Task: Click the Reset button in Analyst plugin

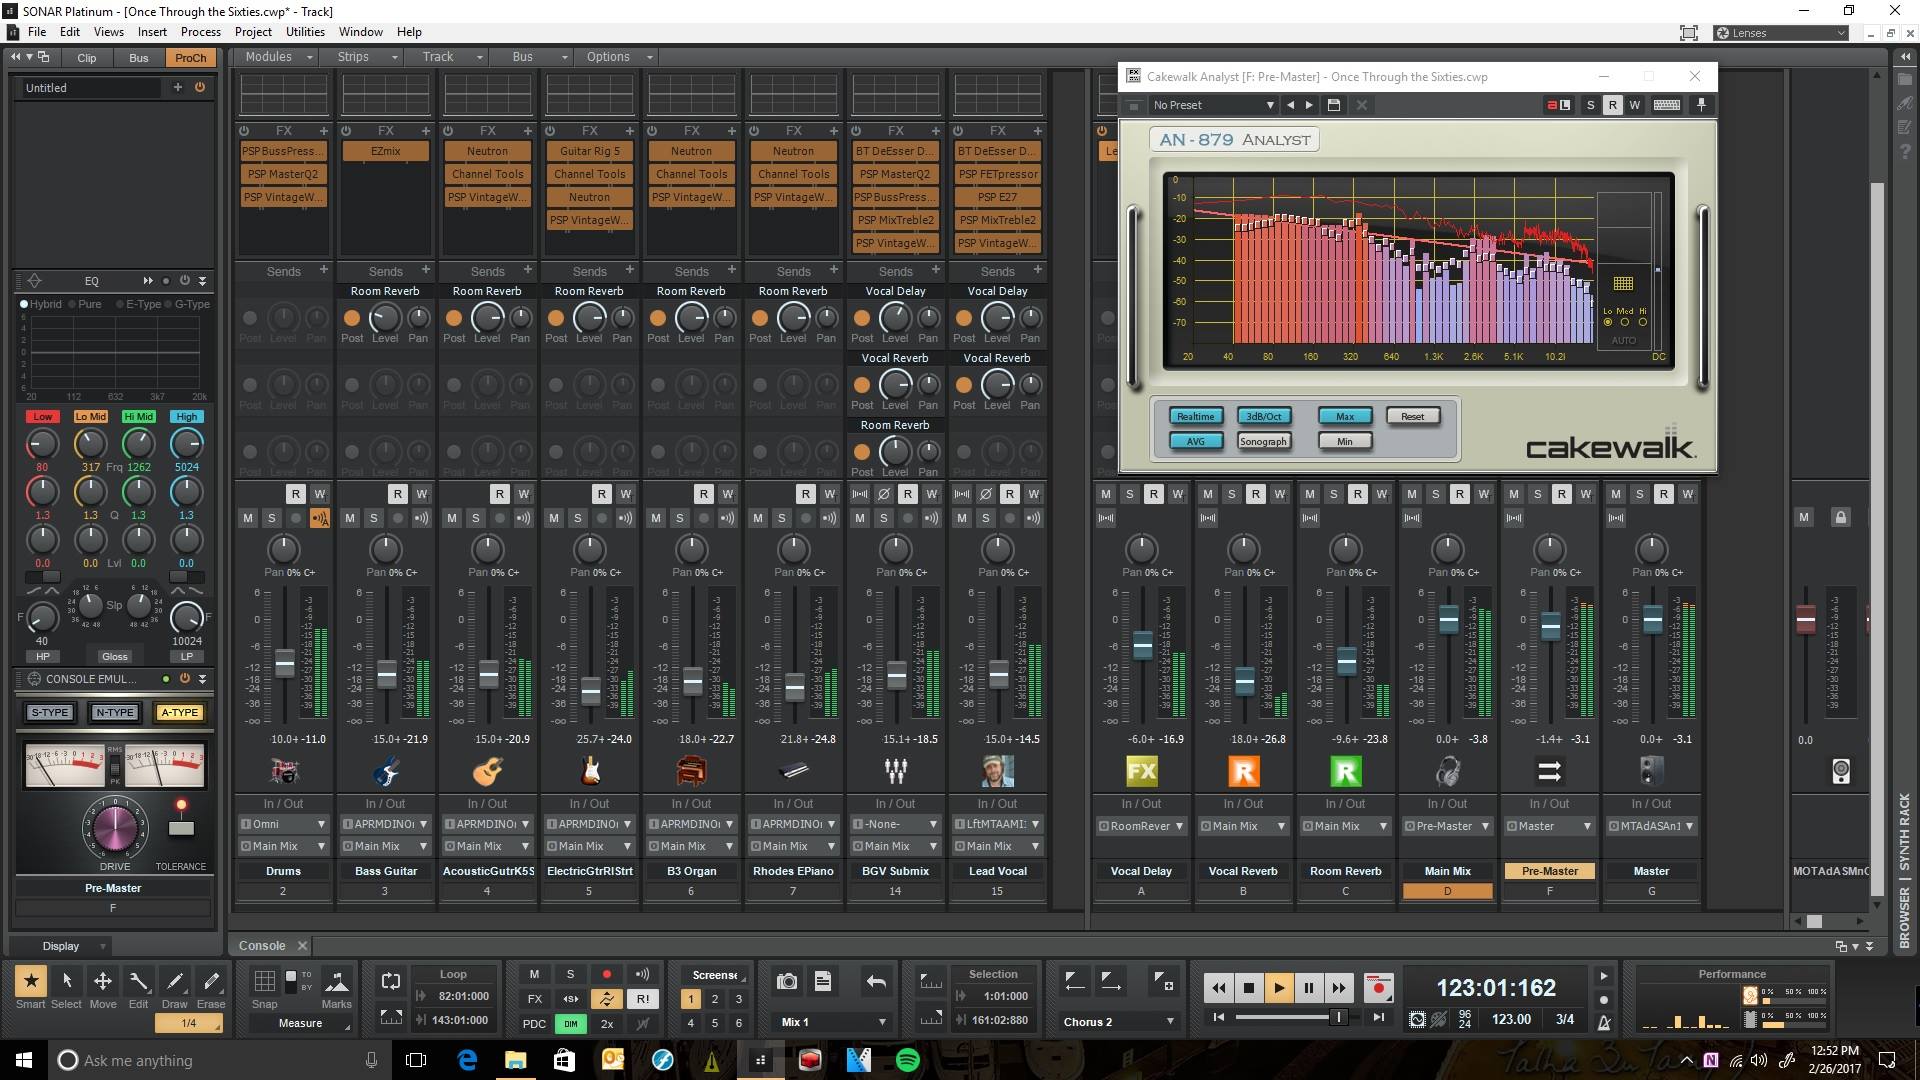Action: [1411, 415]
